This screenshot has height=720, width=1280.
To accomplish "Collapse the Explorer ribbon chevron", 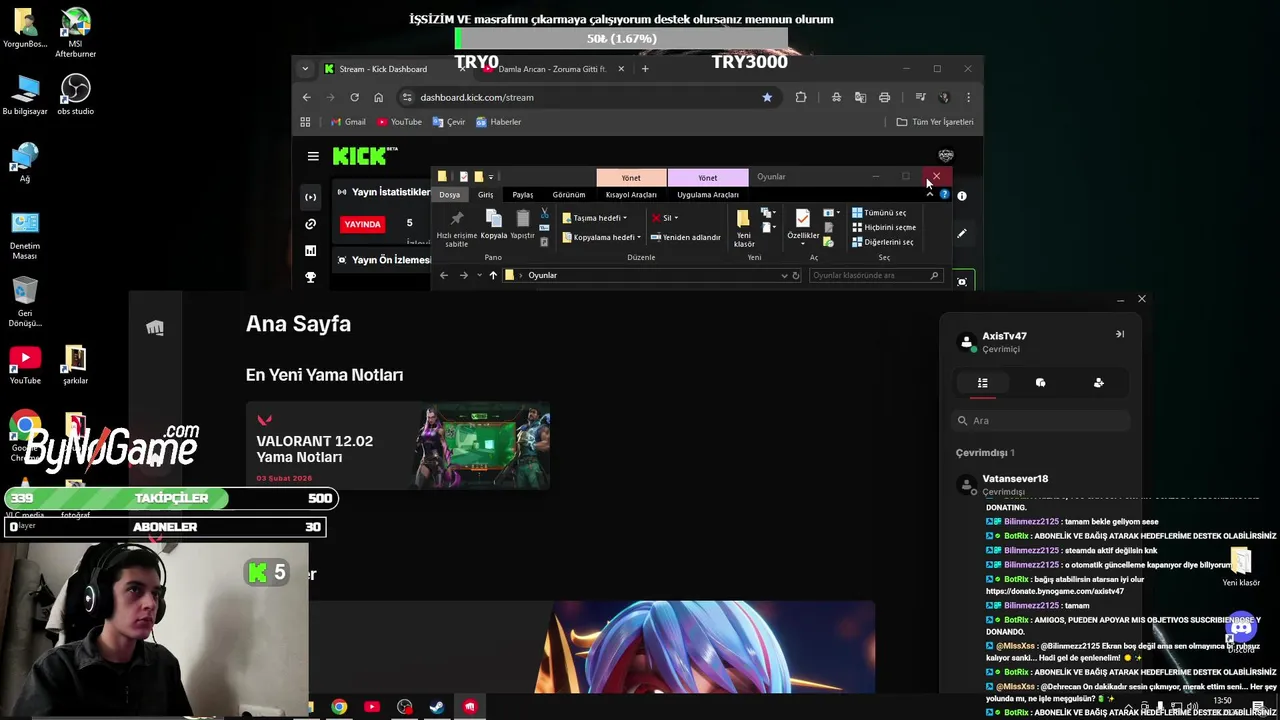I will point(929,194).
